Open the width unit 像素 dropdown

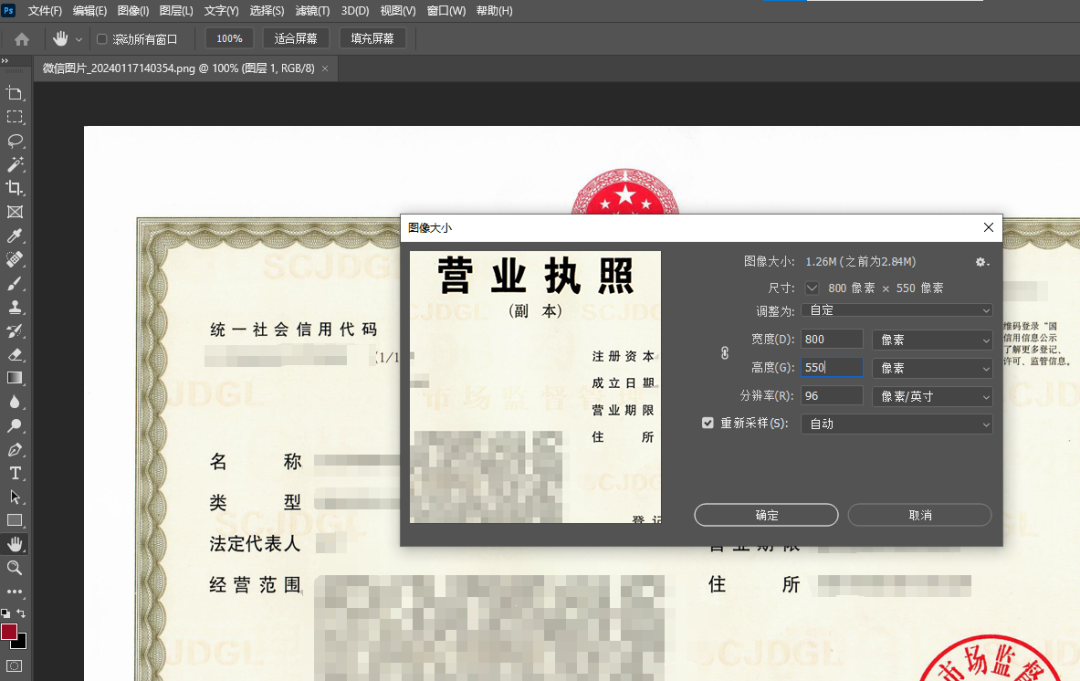932,339
